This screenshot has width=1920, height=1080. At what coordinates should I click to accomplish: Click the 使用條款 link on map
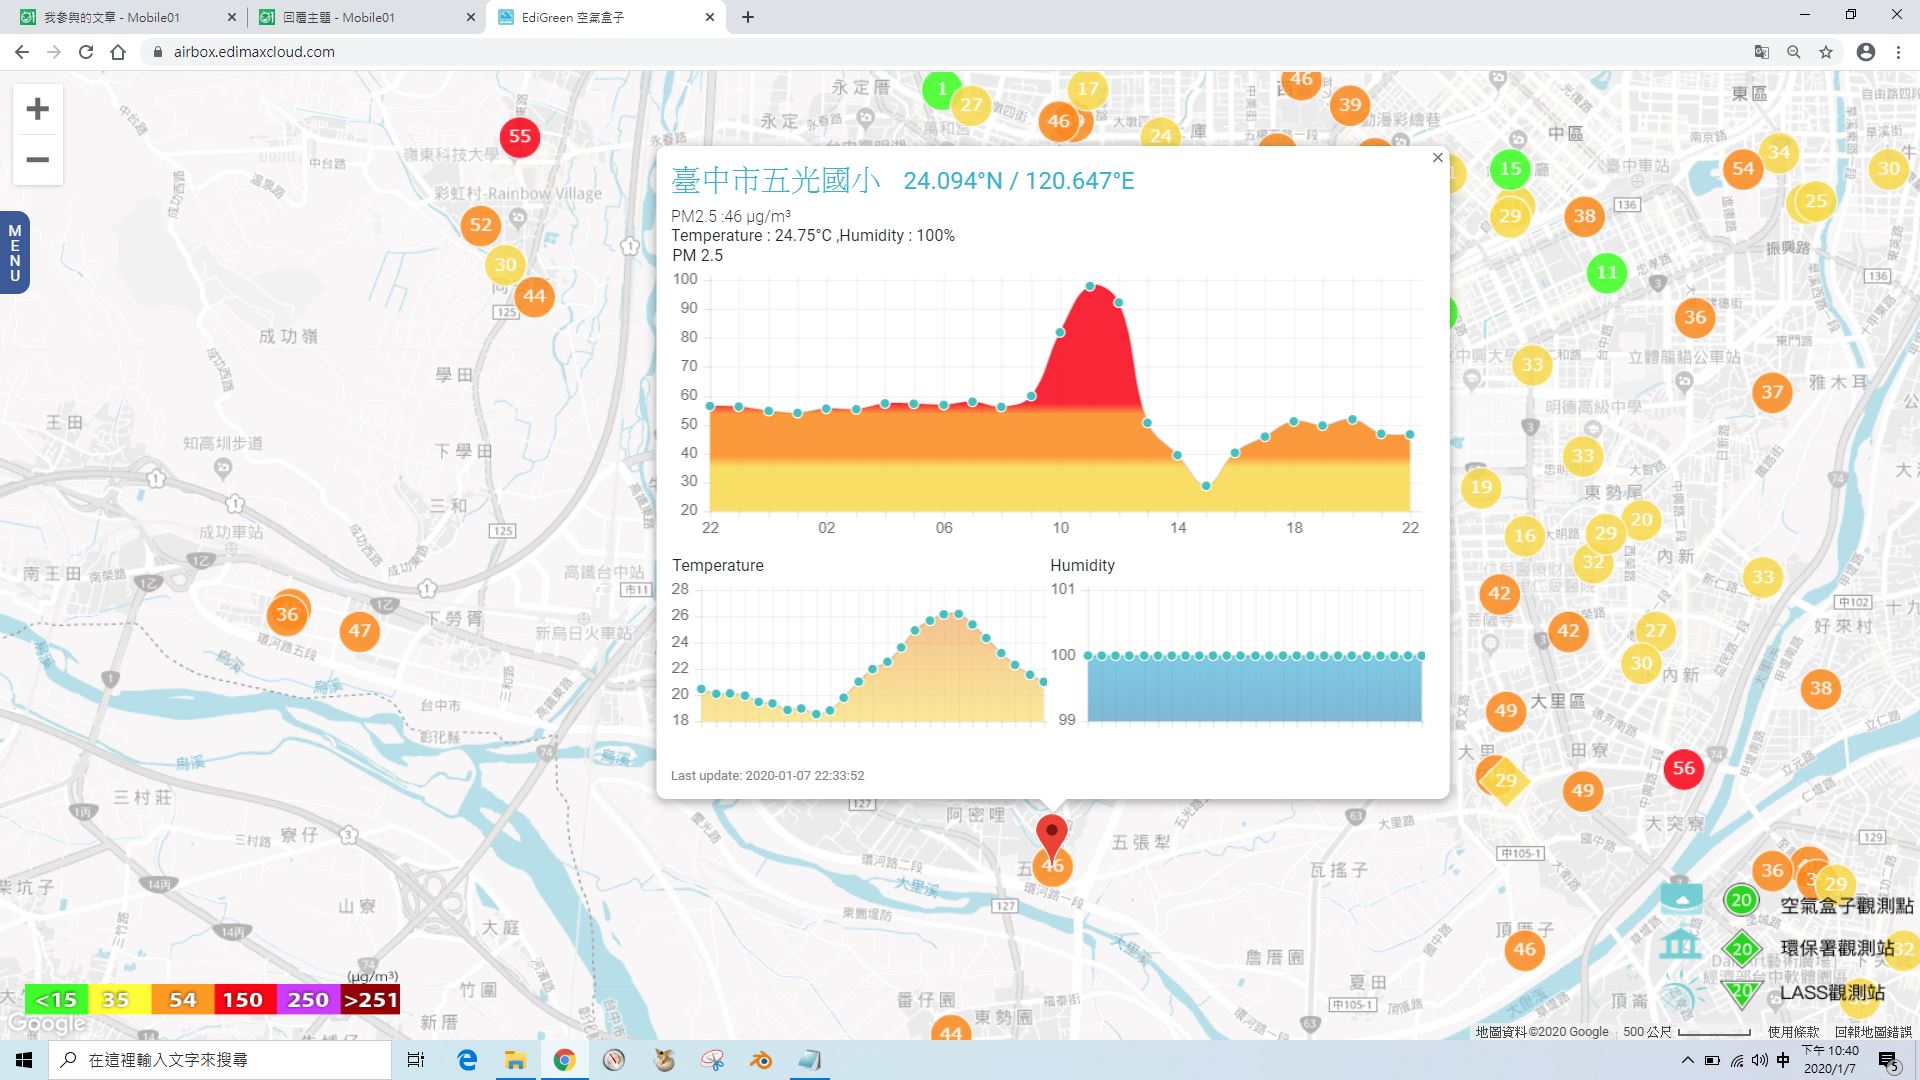[1793, 1031]
